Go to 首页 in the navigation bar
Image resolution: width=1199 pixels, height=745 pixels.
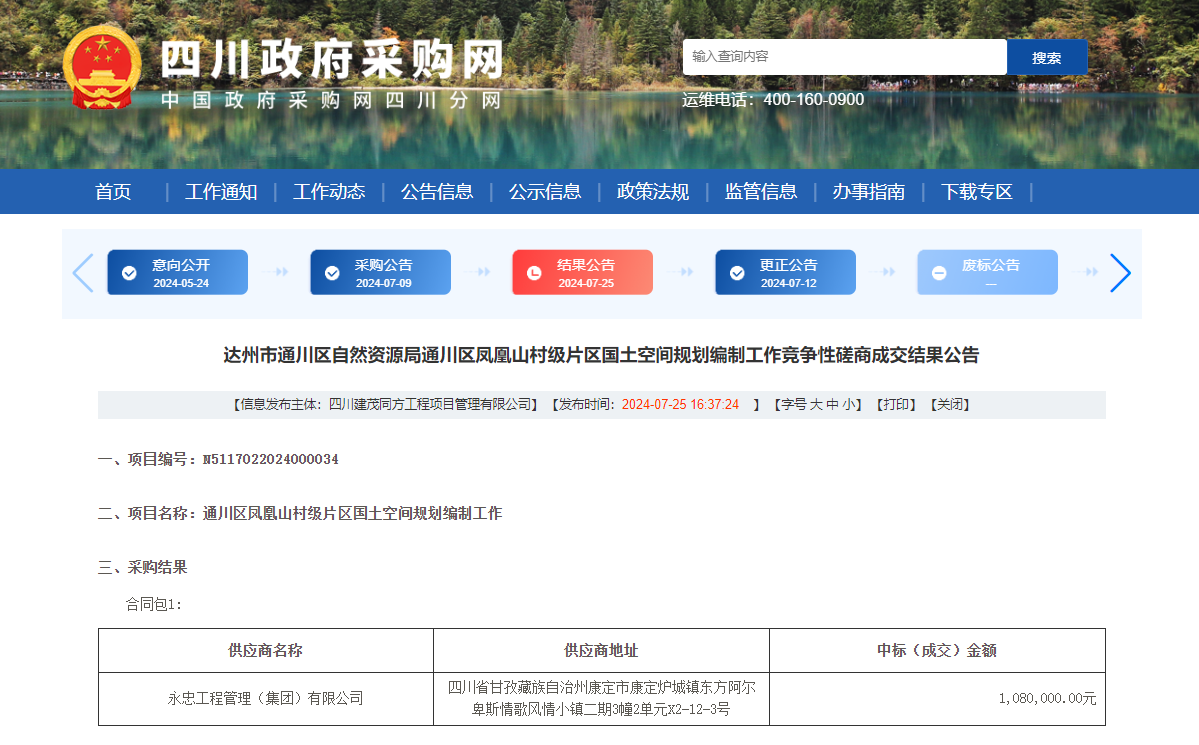click(x=113, y=192)
